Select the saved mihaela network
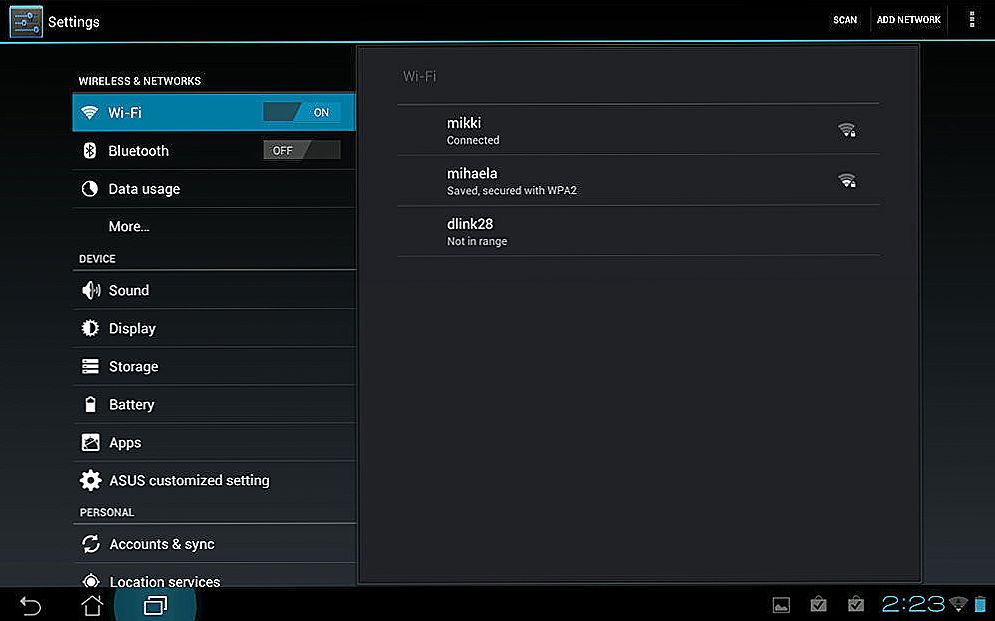The image size is (995, 621). click(638, 180)
